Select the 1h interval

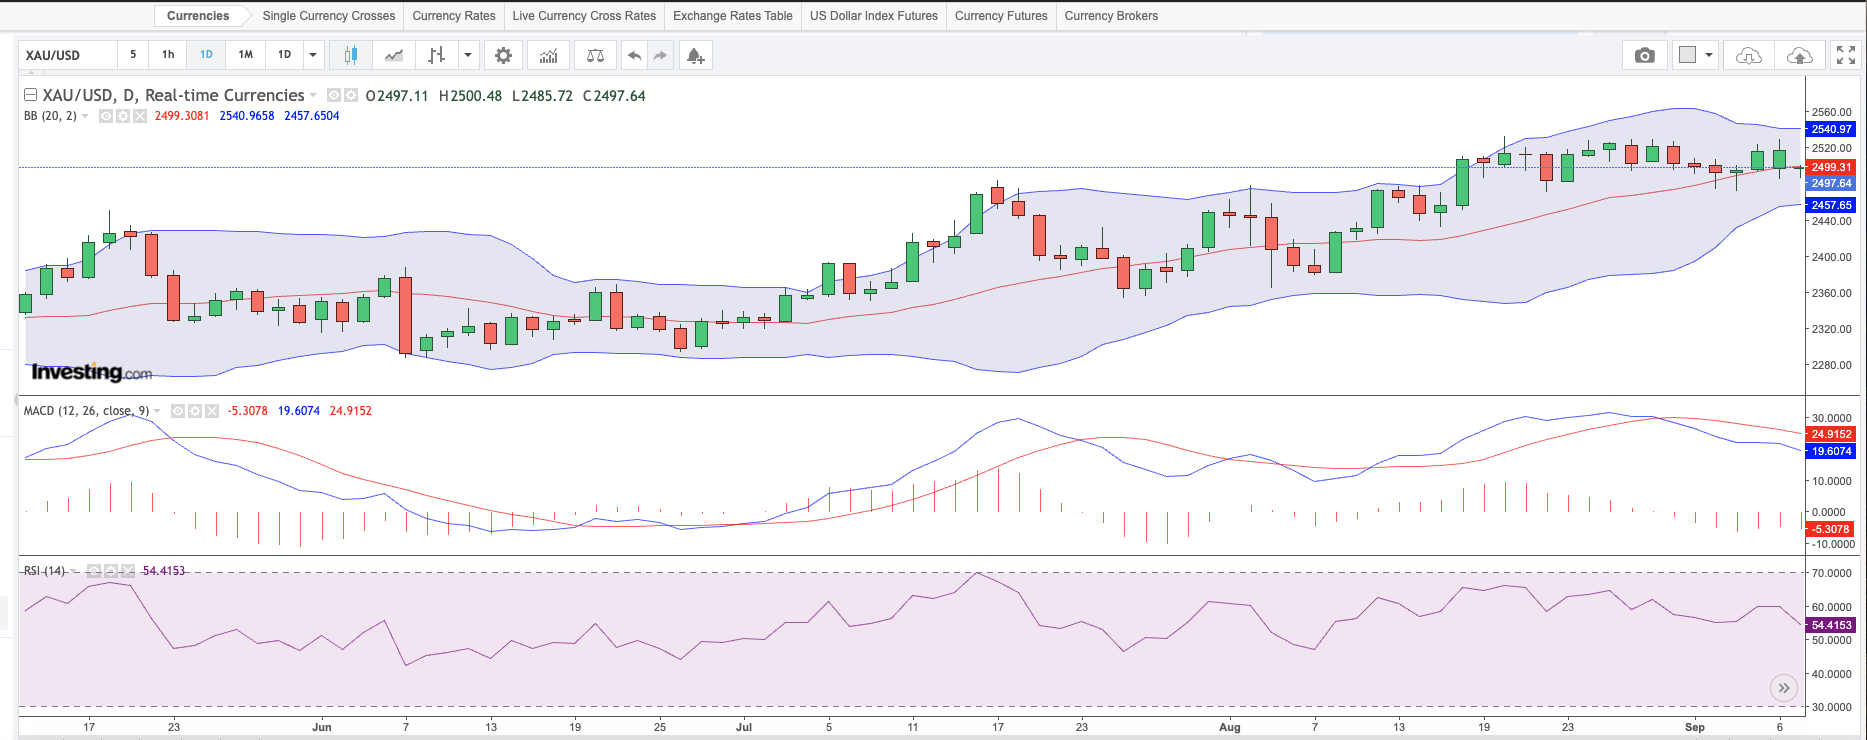coord(168,55)
